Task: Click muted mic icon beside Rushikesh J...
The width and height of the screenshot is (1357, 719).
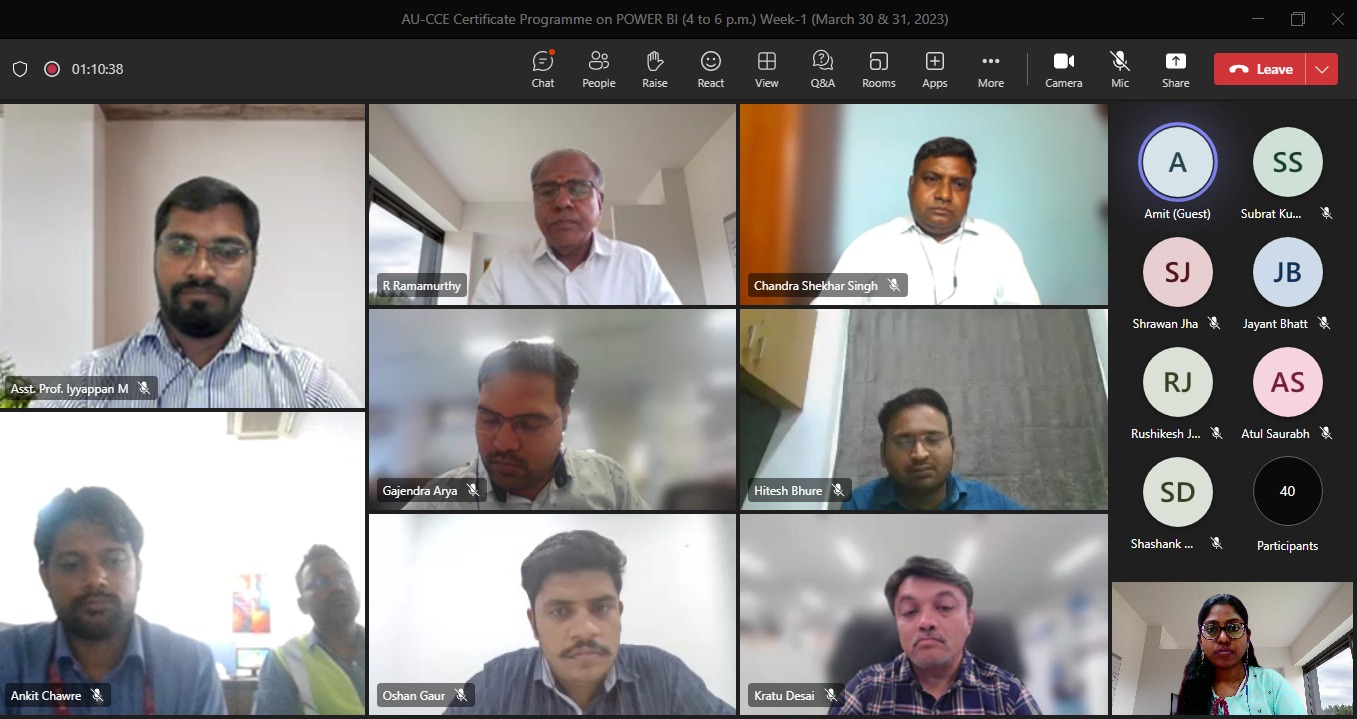Action: point(1217,433)
